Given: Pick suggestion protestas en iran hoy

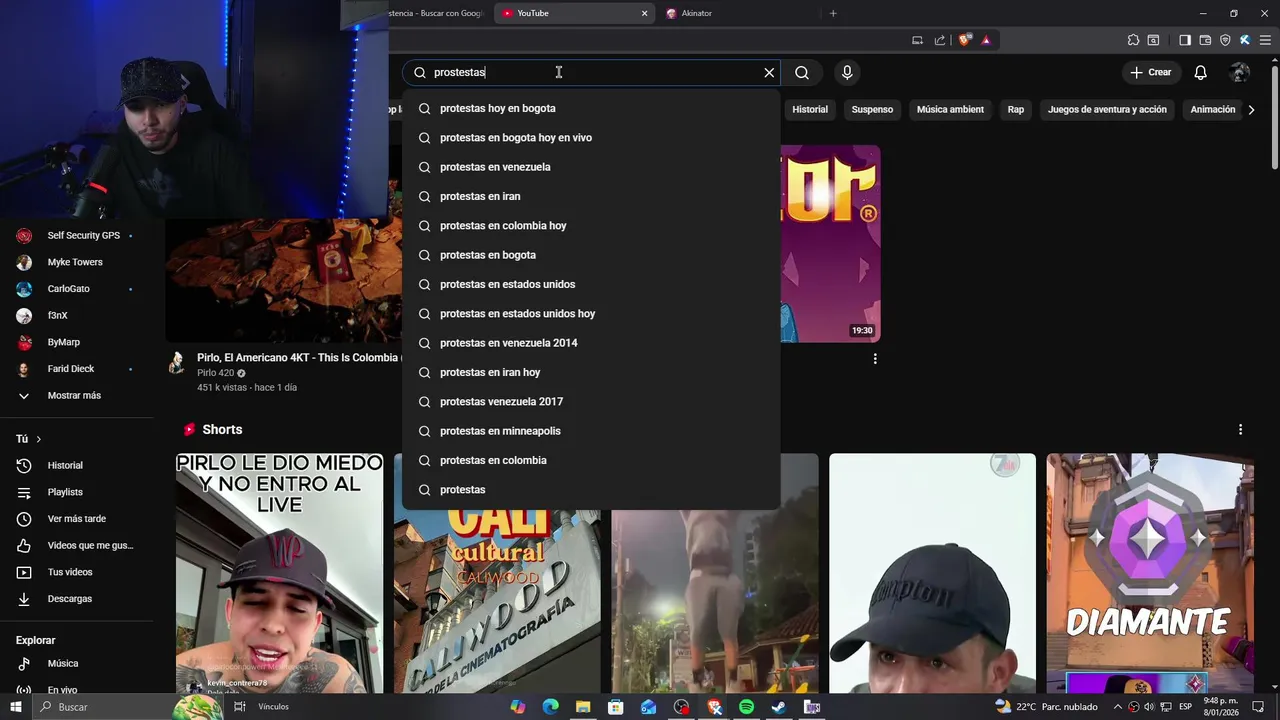Looking at the screenshot, I should 591,372.
